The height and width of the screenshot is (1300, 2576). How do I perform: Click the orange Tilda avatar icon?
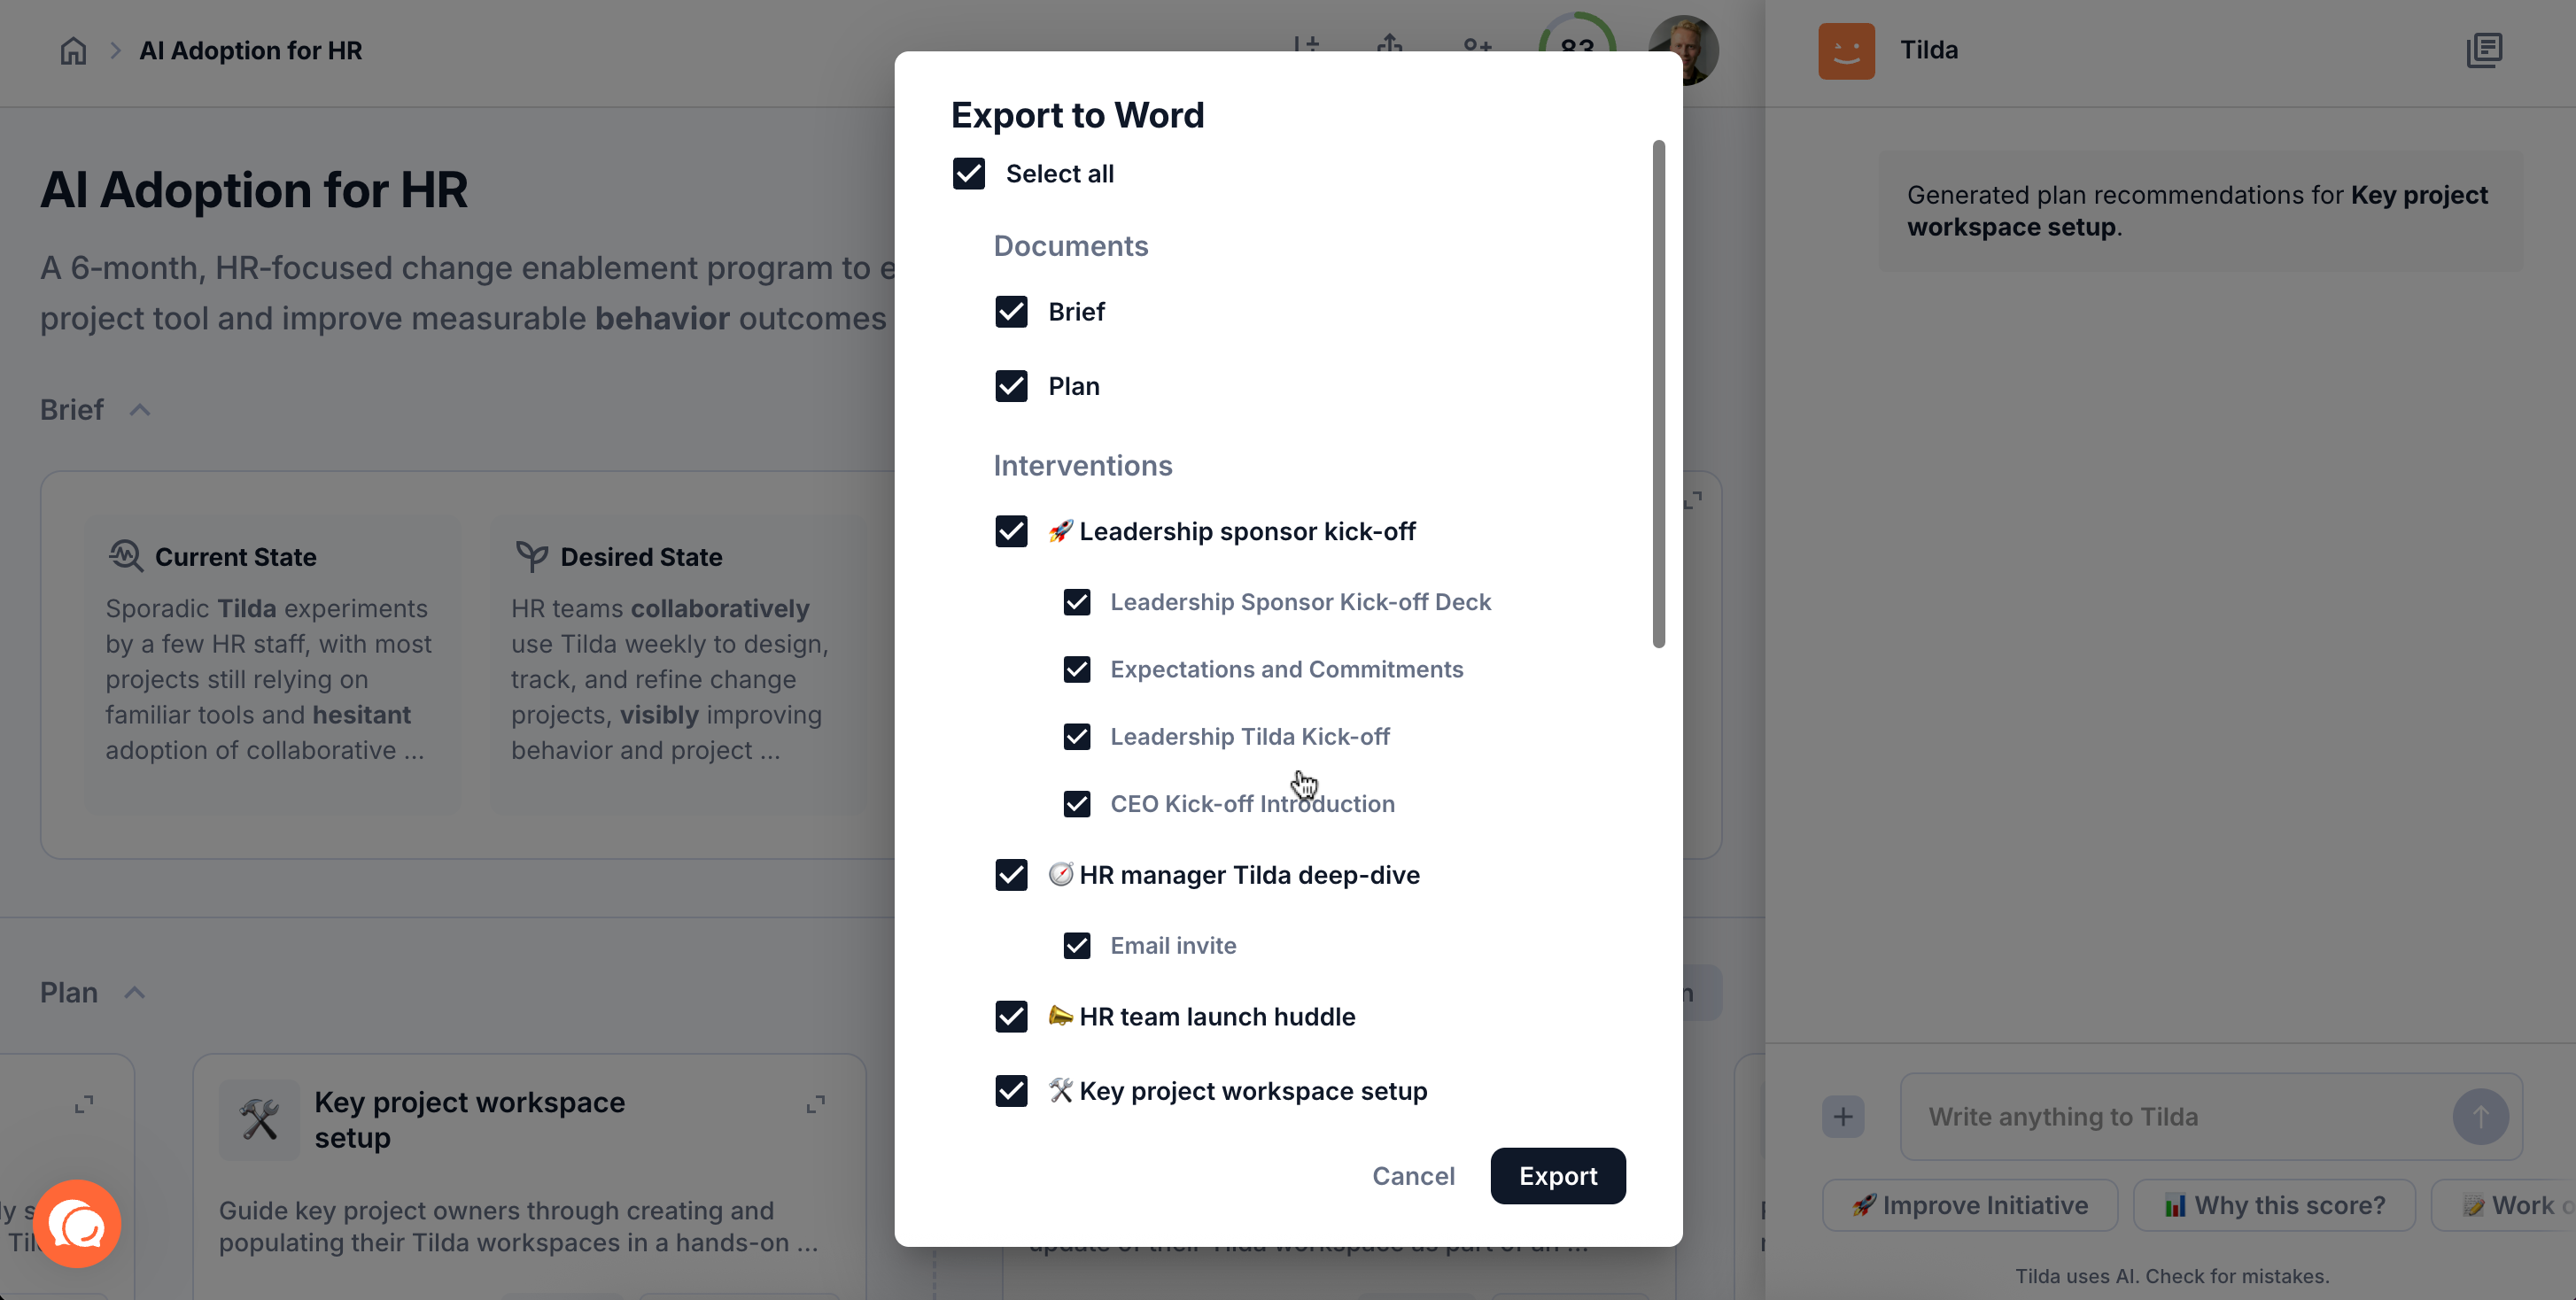point(1846,50)
